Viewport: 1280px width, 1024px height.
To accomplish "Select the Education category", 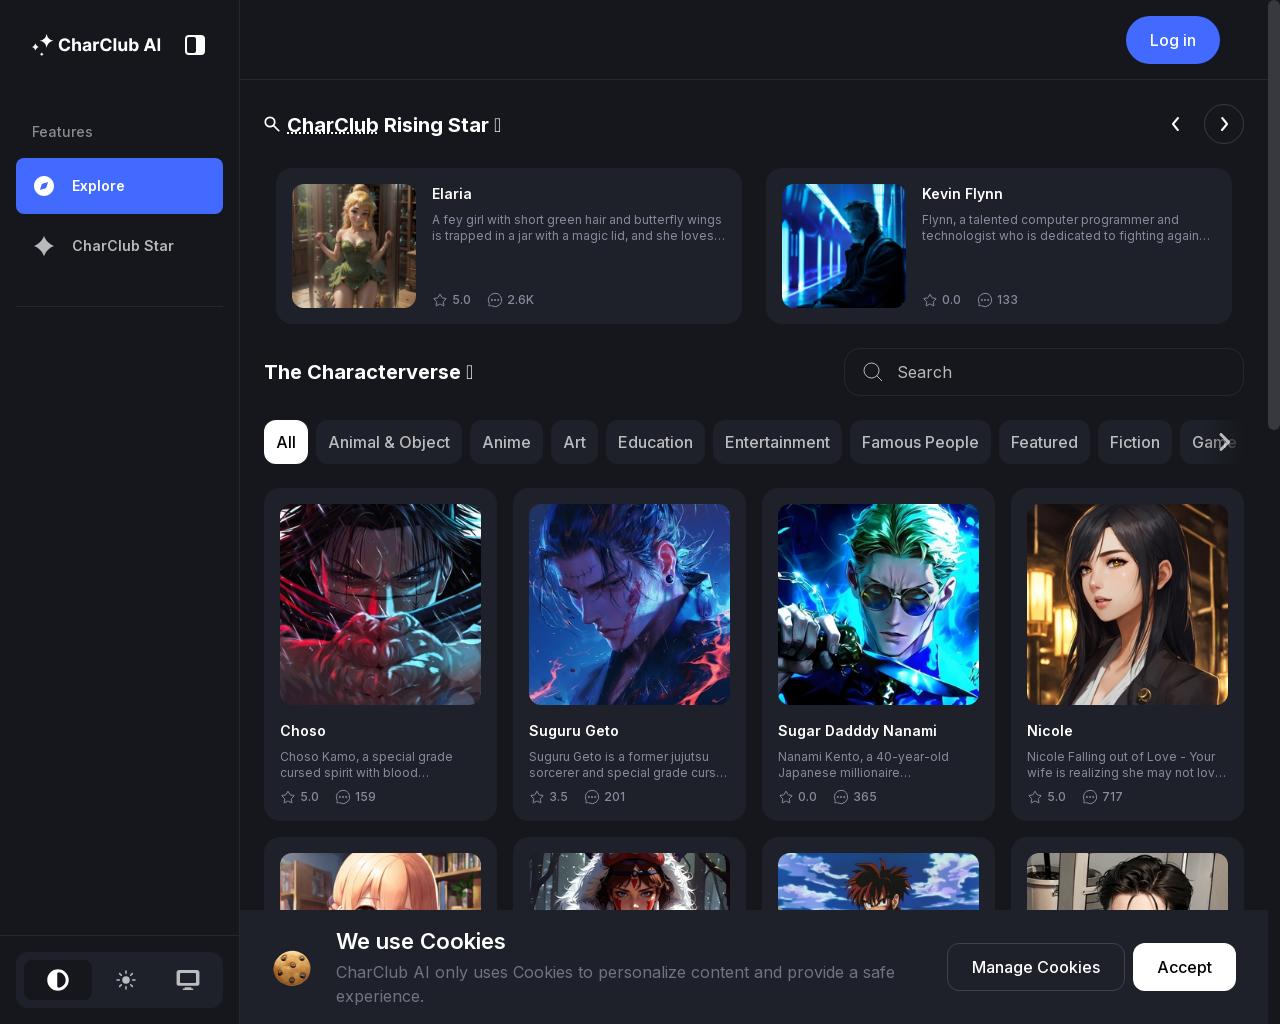I will coord(655,442).
